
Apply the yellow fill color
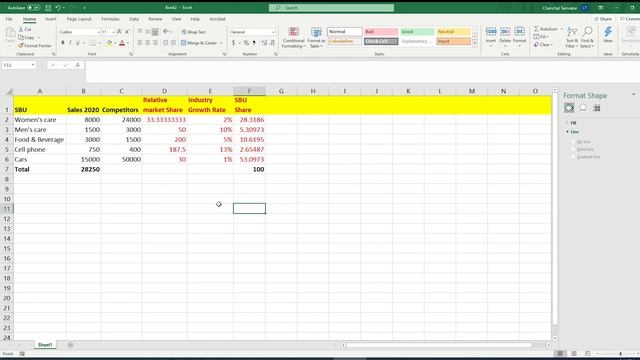pyautogui.click(x=109, y=43)
